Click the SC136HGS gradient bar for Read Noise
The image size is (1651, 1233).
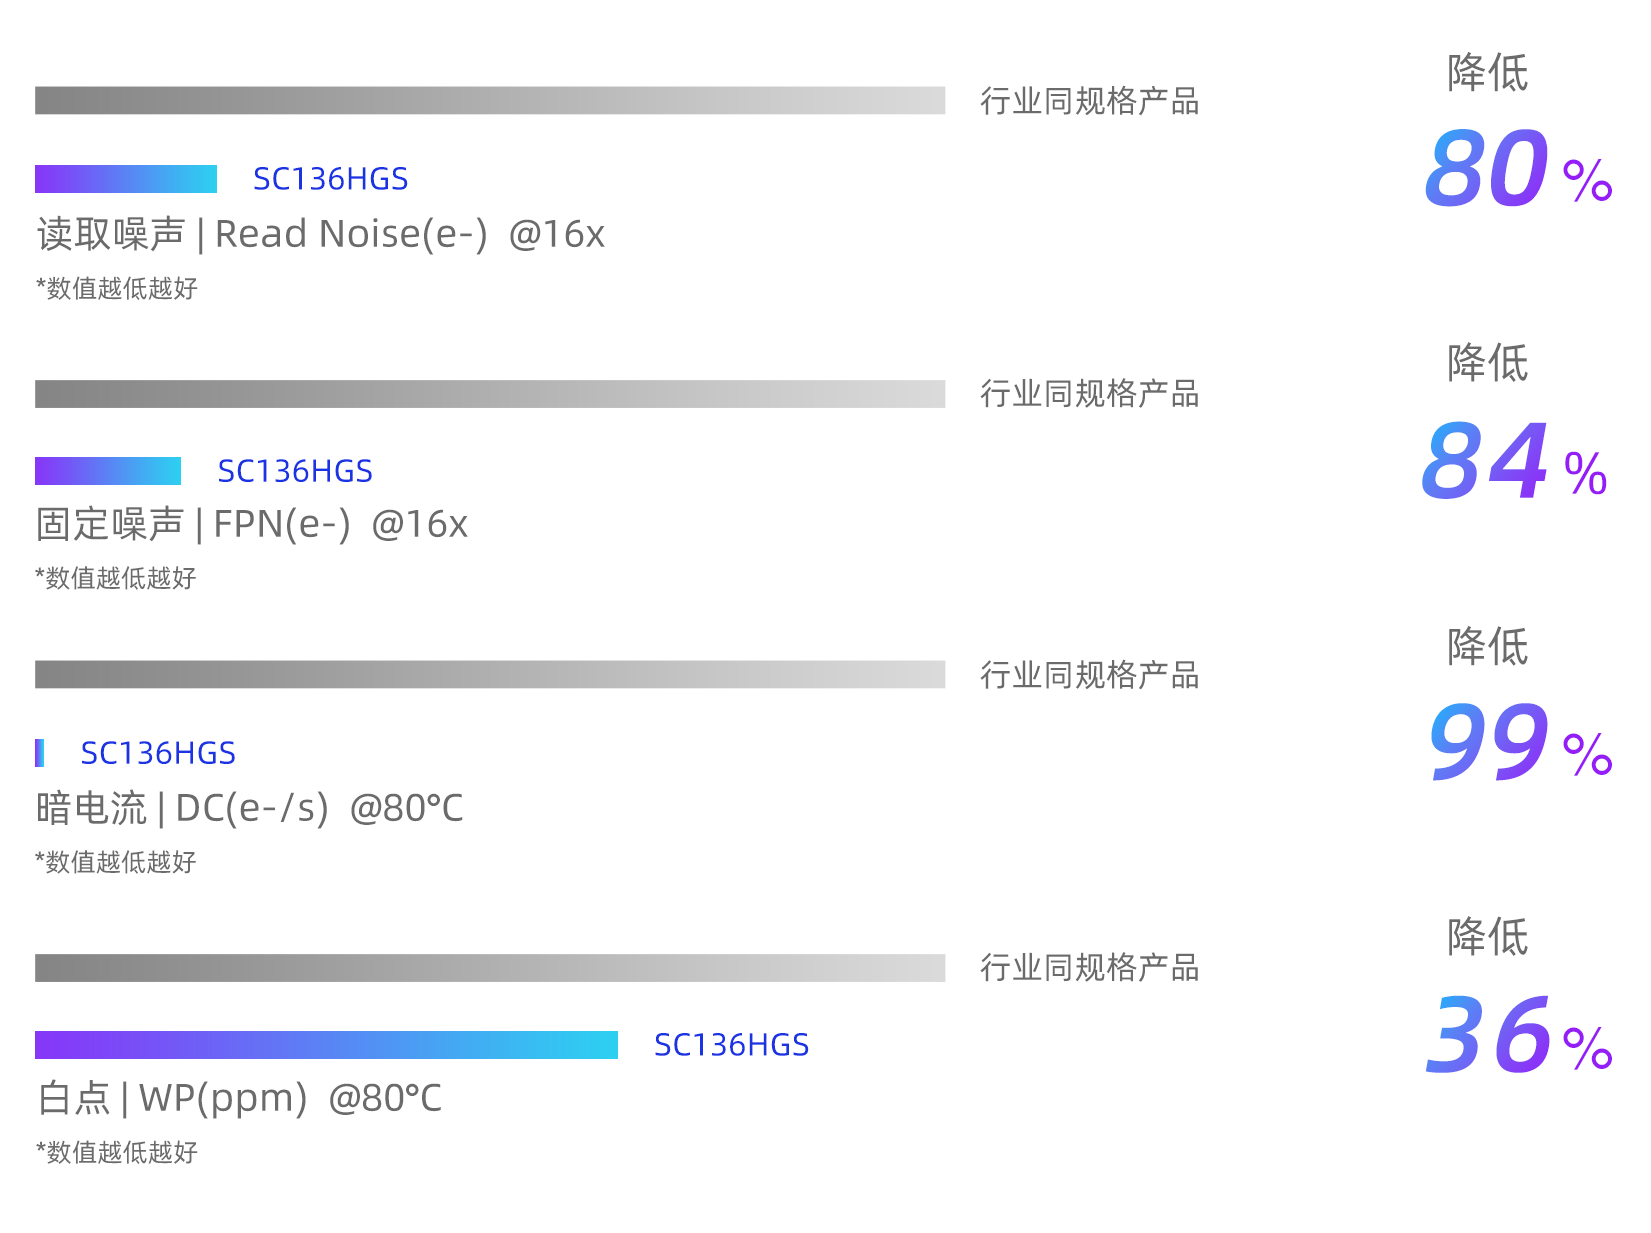pos(126,179)
